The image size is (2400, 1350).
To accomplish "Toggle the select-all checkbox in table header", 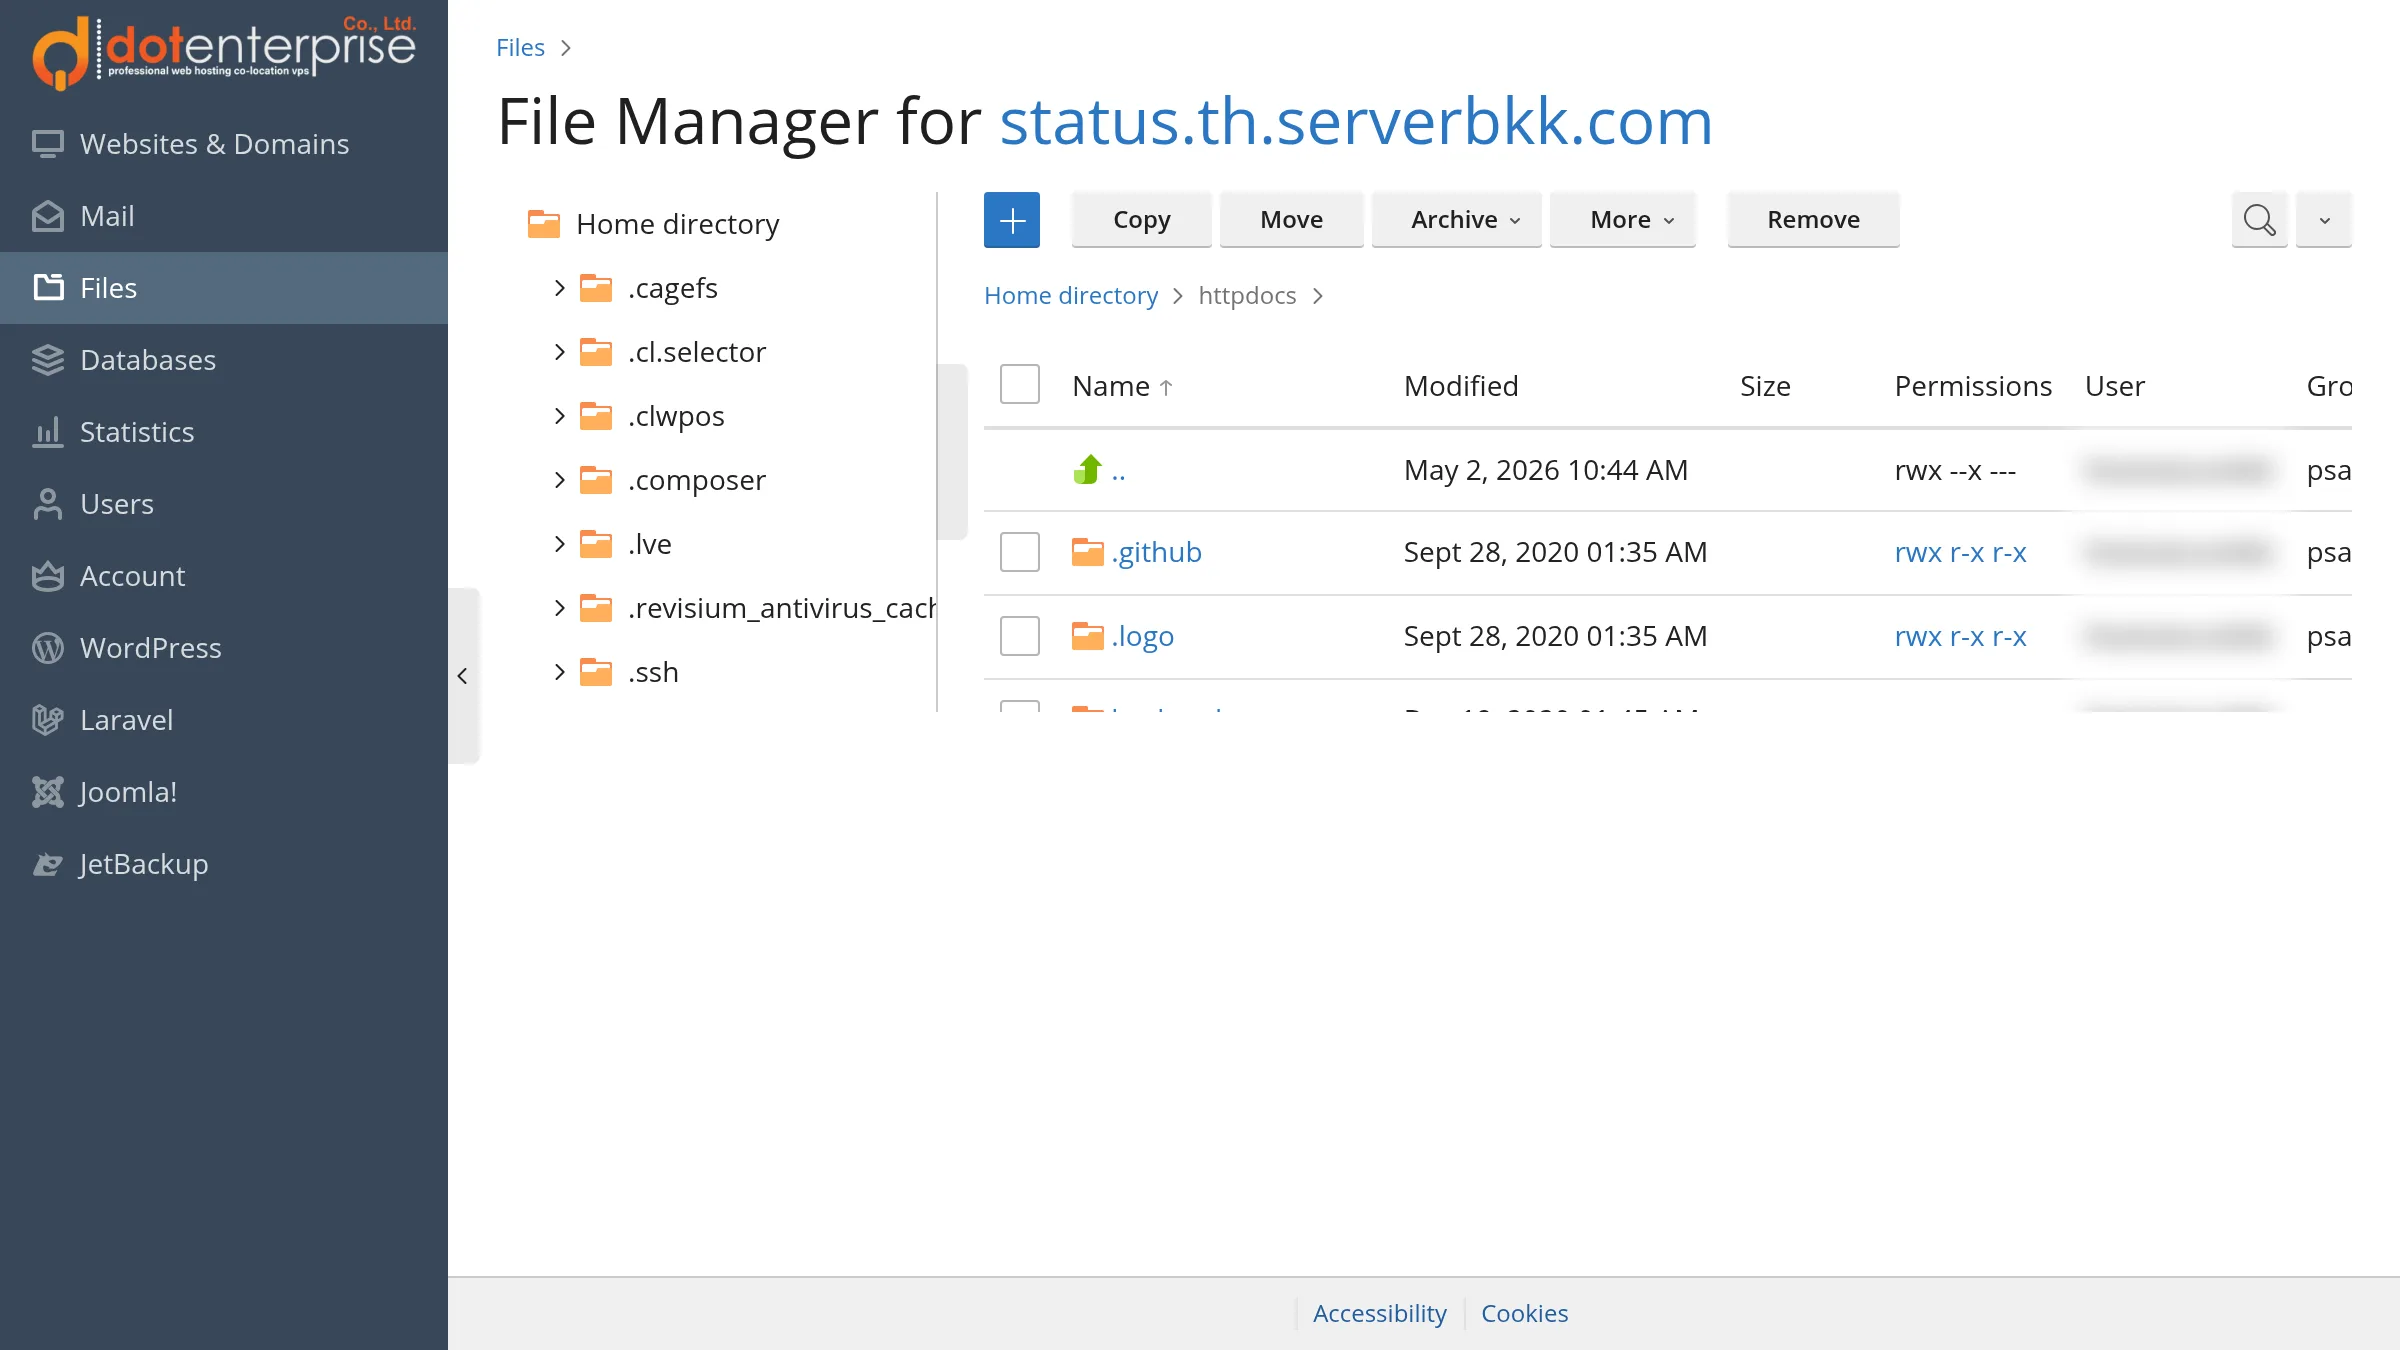I will (1020, 385).
